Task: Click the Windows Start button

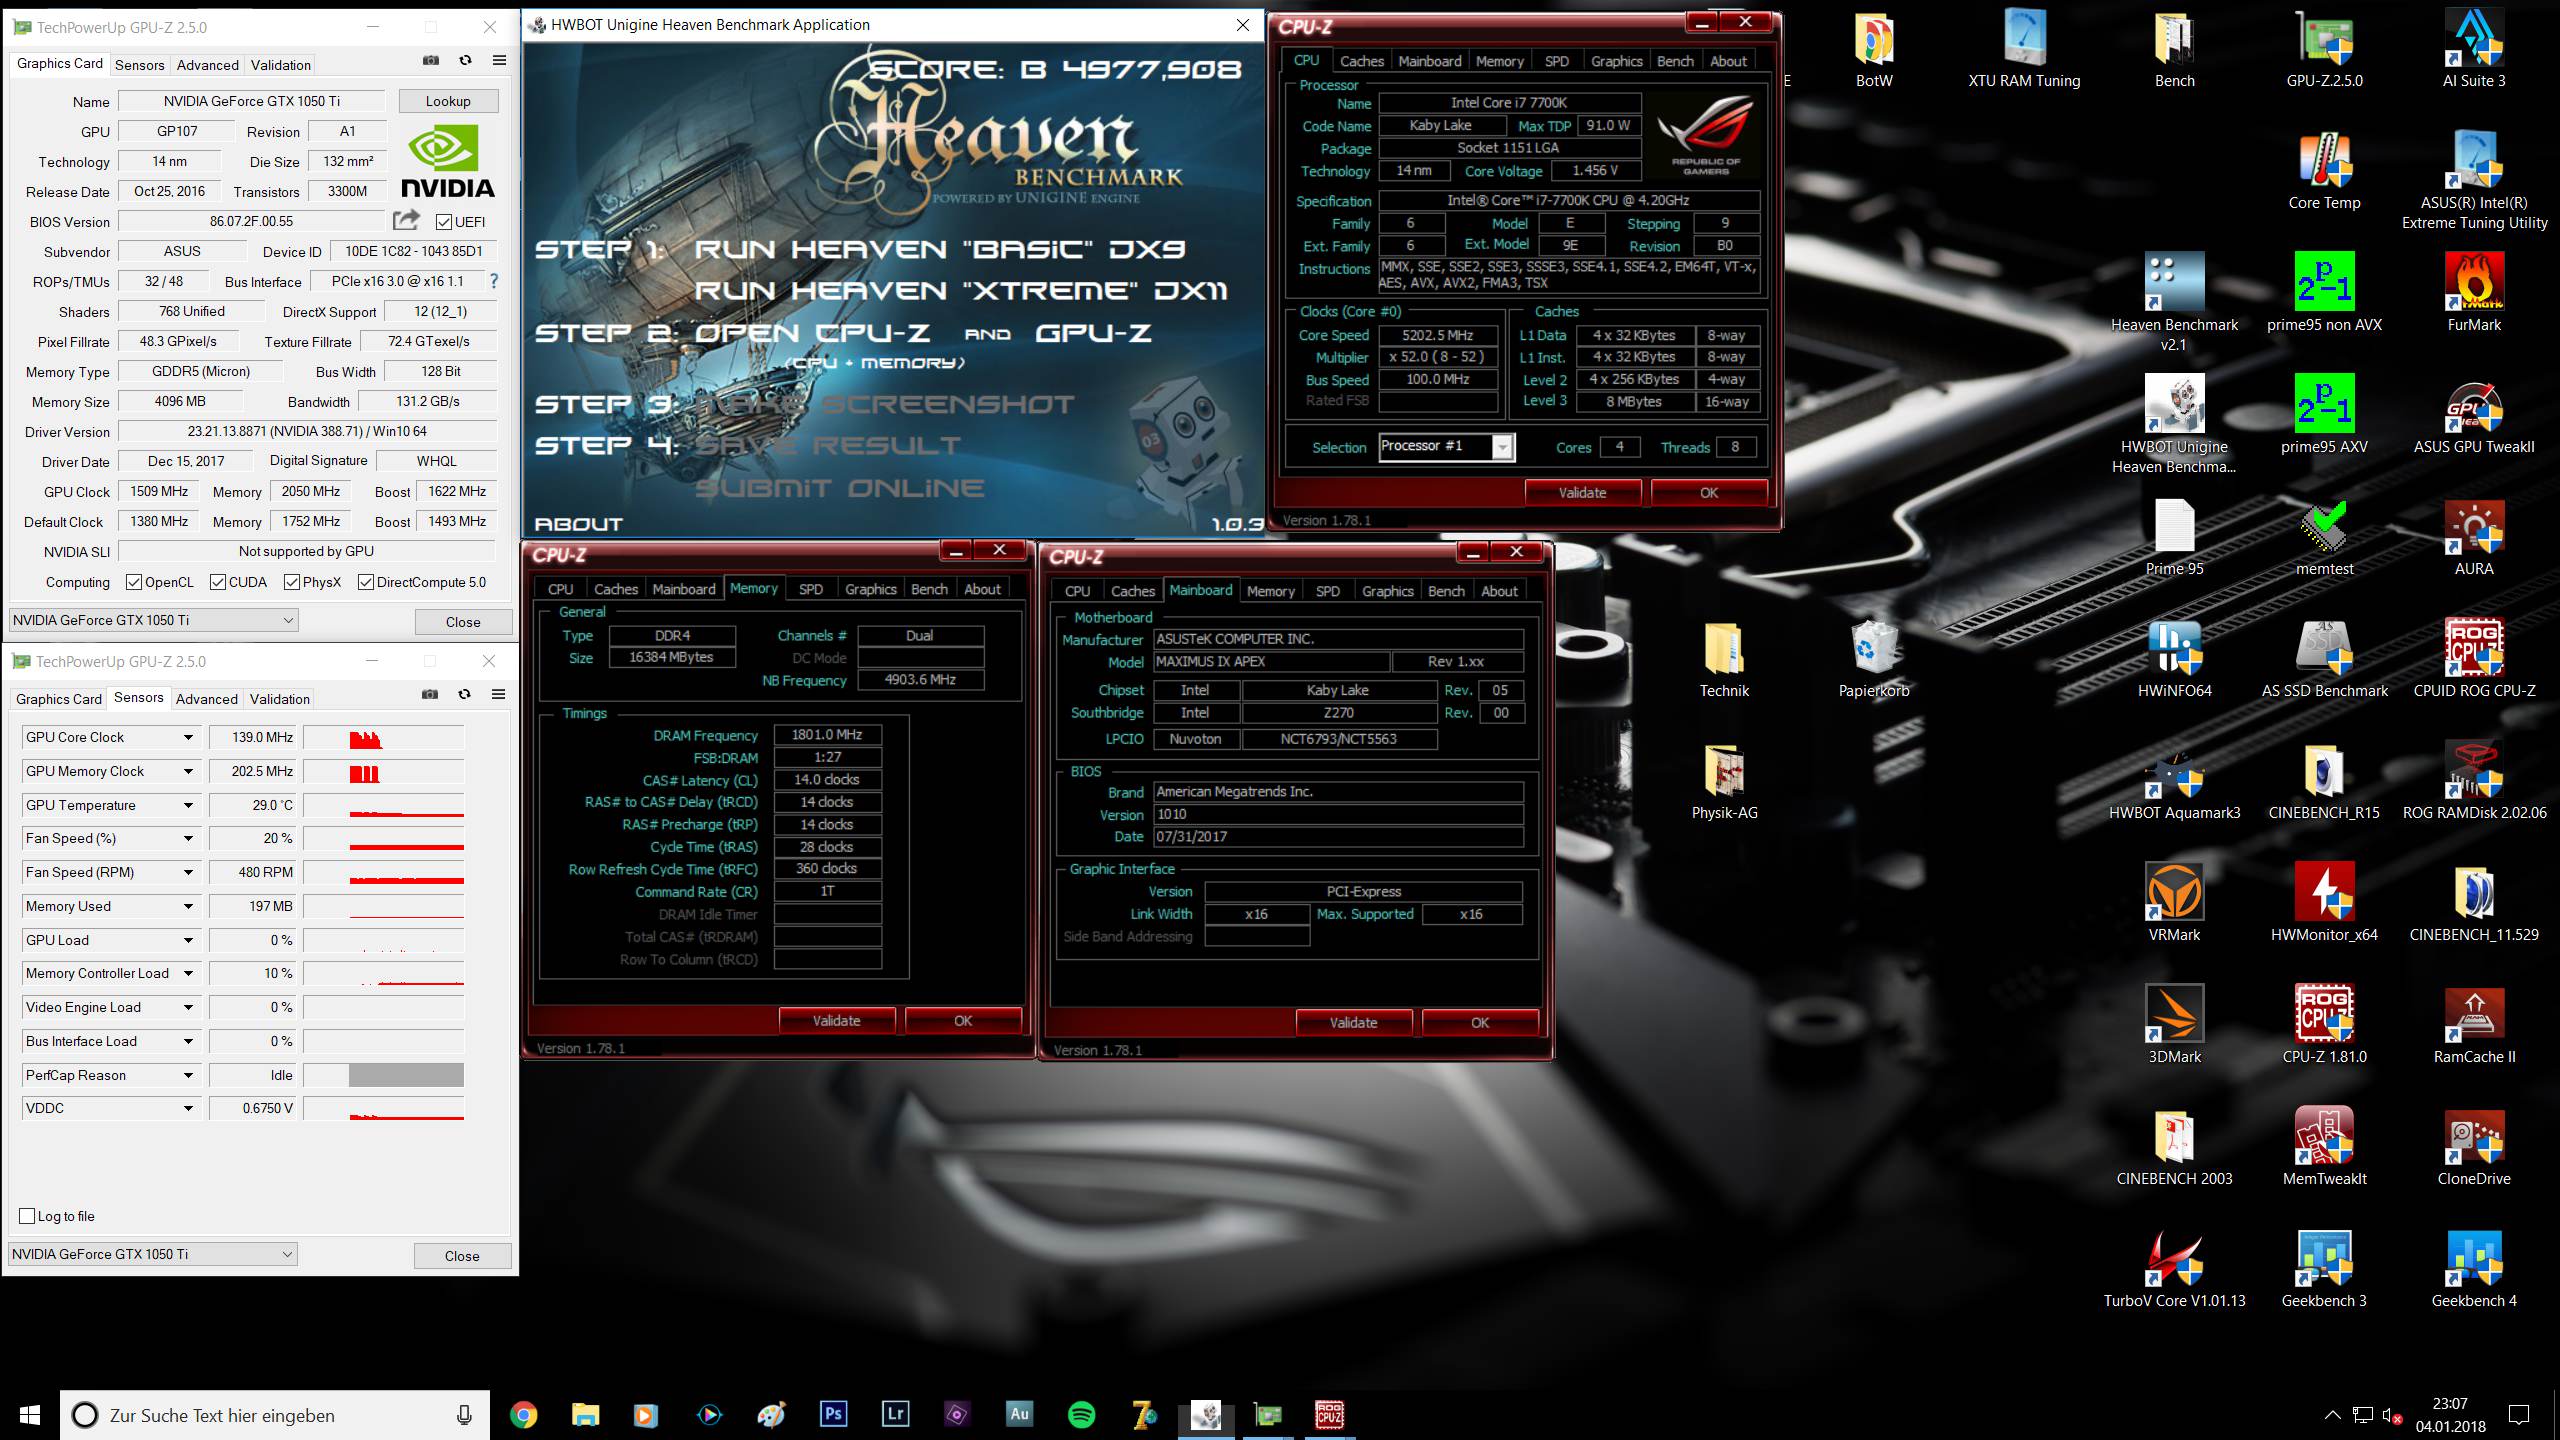Action: (x=30, y=1414)
